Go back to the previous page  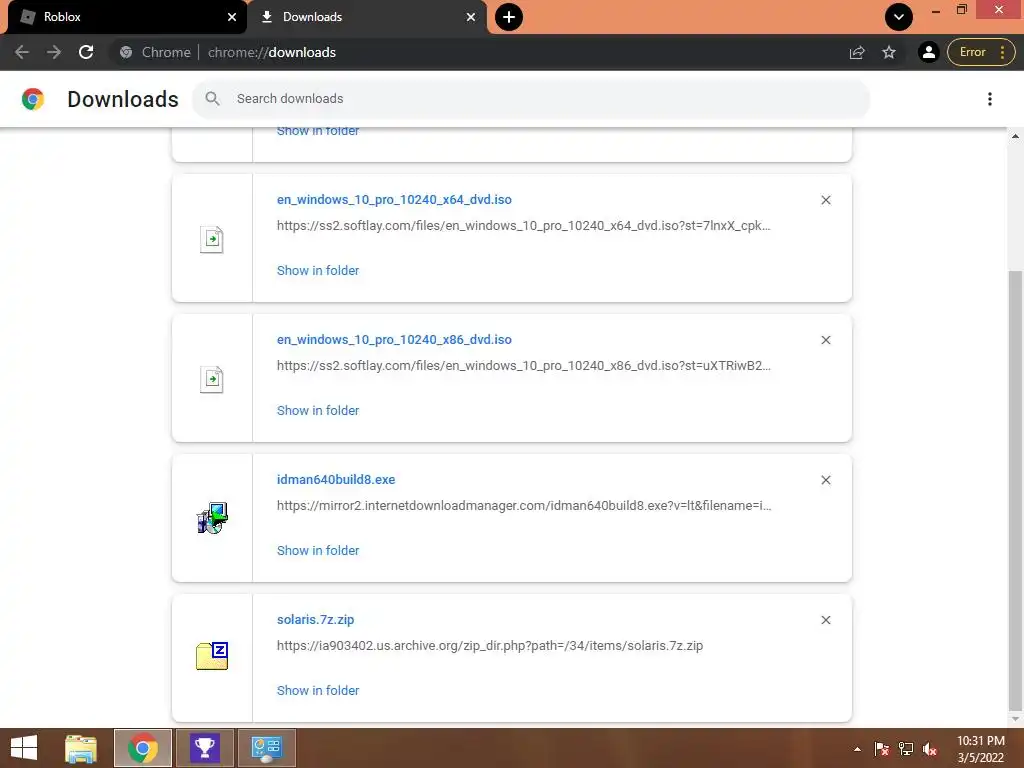tap(22, 52)
